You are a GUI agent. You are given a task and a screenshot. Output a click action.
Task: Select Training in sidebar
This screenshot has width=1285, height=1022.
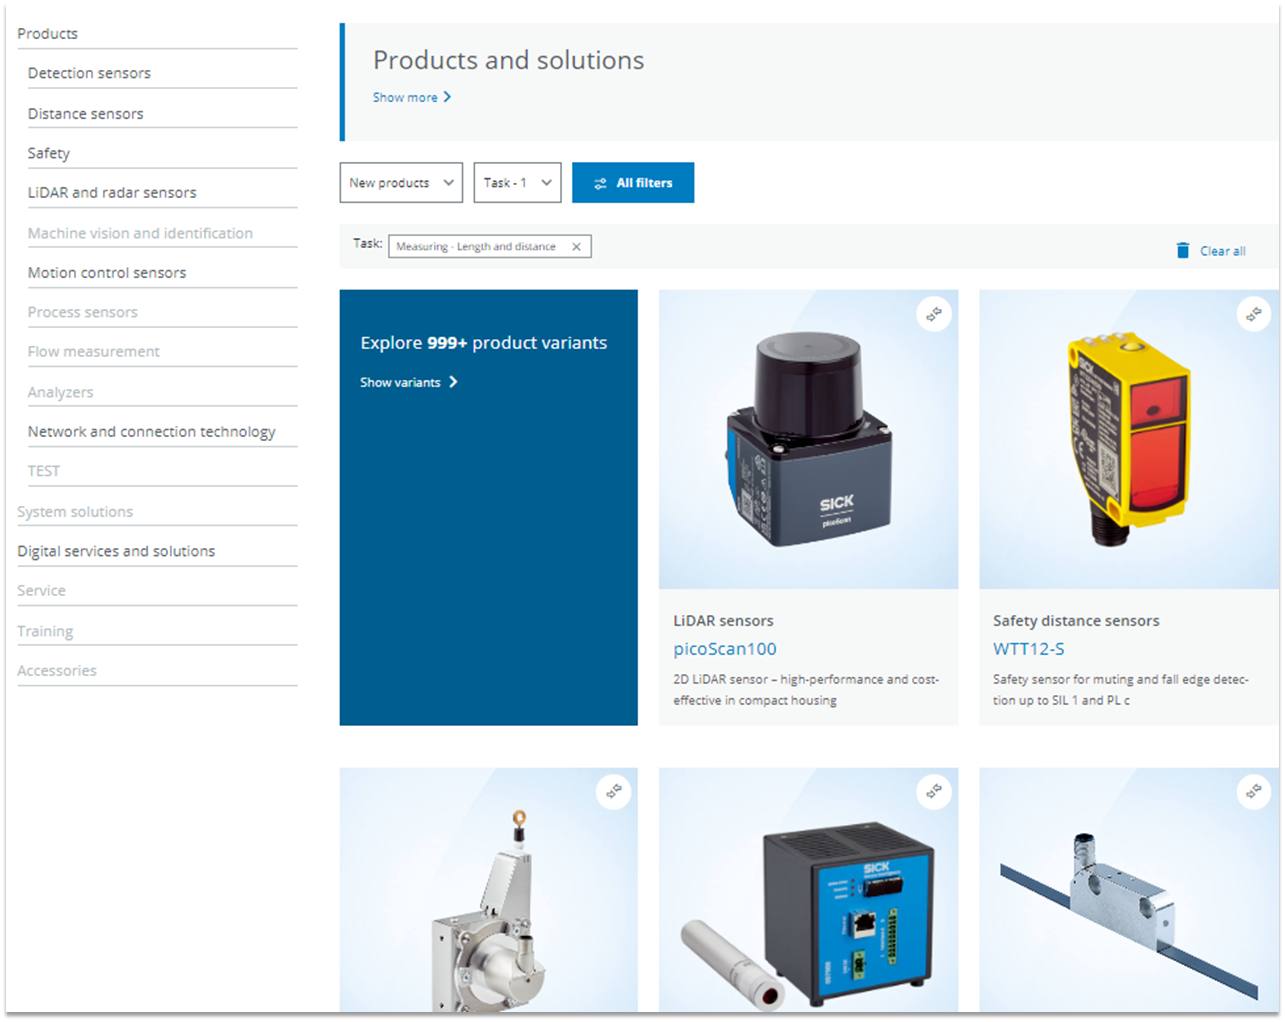coord(45,631)
